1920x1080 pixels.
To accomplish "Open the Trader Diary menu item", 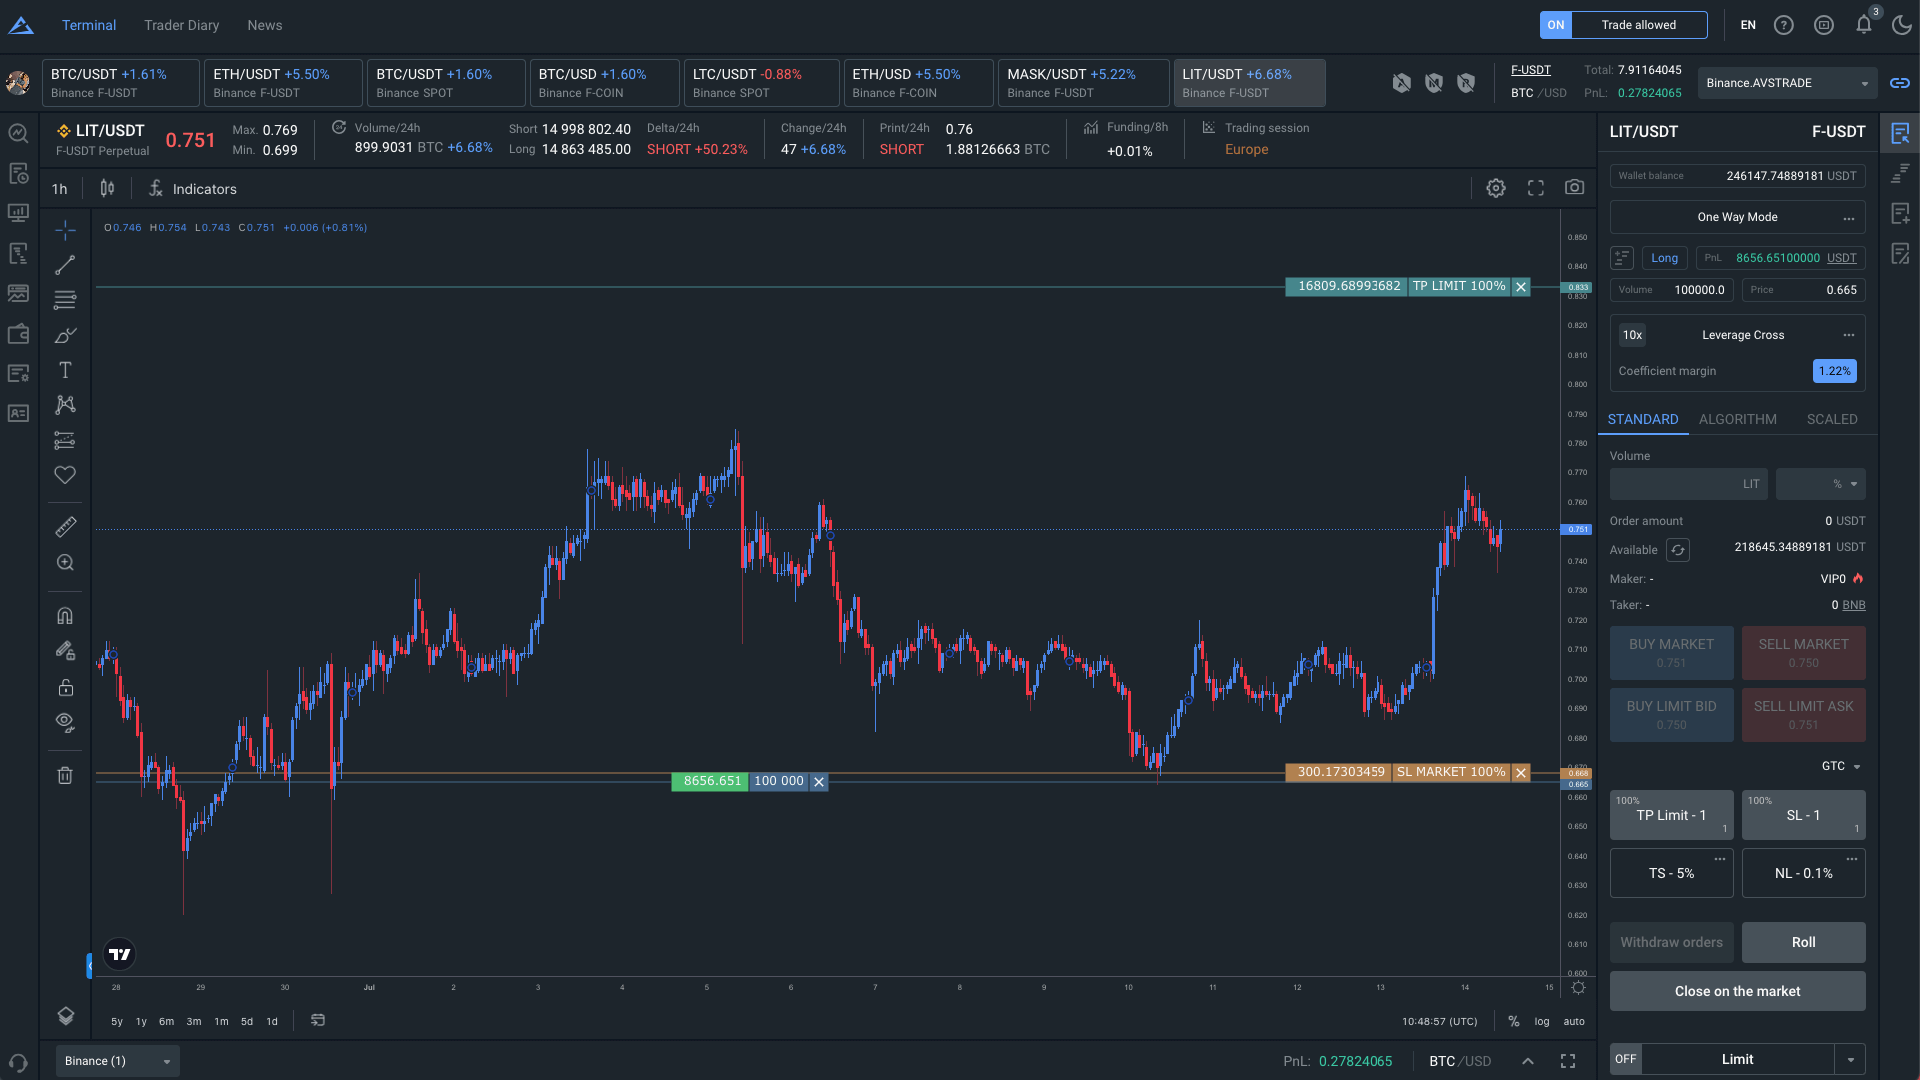I will [x=181, y=25].
